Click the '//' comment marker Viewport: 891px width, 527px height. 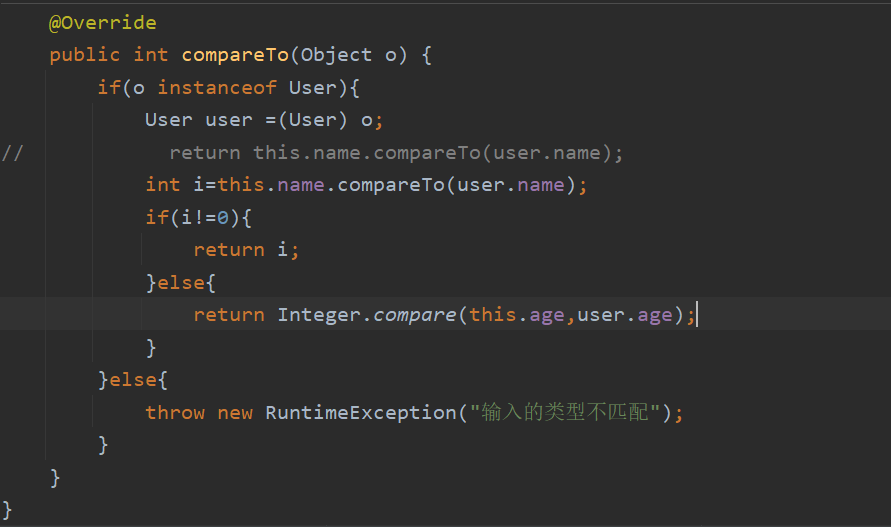pyautogui.click(x=13, y=153)
